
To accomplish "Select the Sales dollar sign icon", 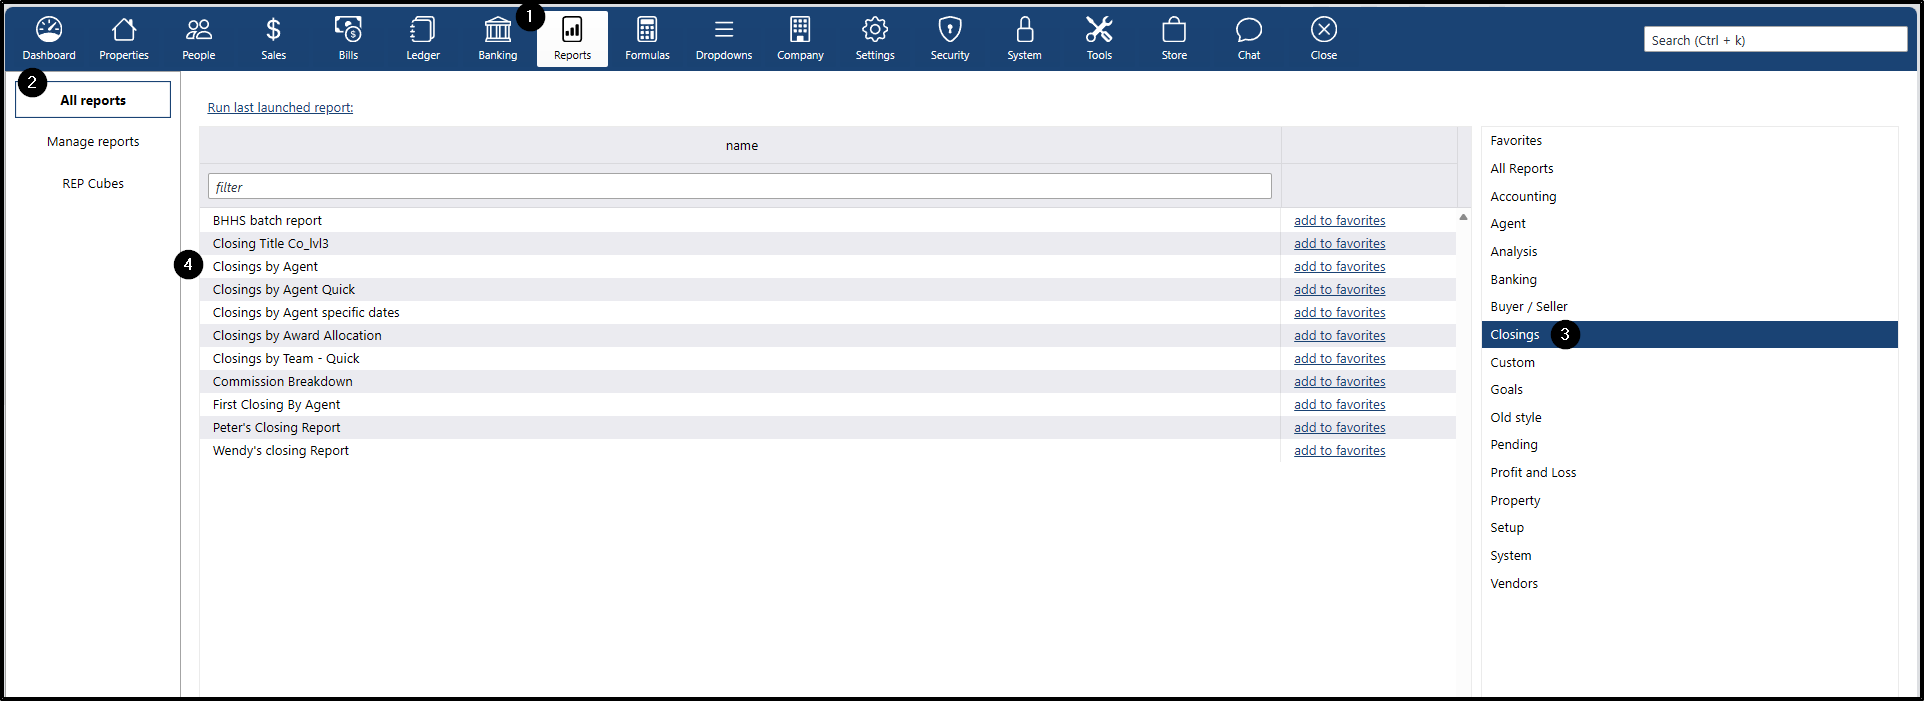I will [273, 30].
